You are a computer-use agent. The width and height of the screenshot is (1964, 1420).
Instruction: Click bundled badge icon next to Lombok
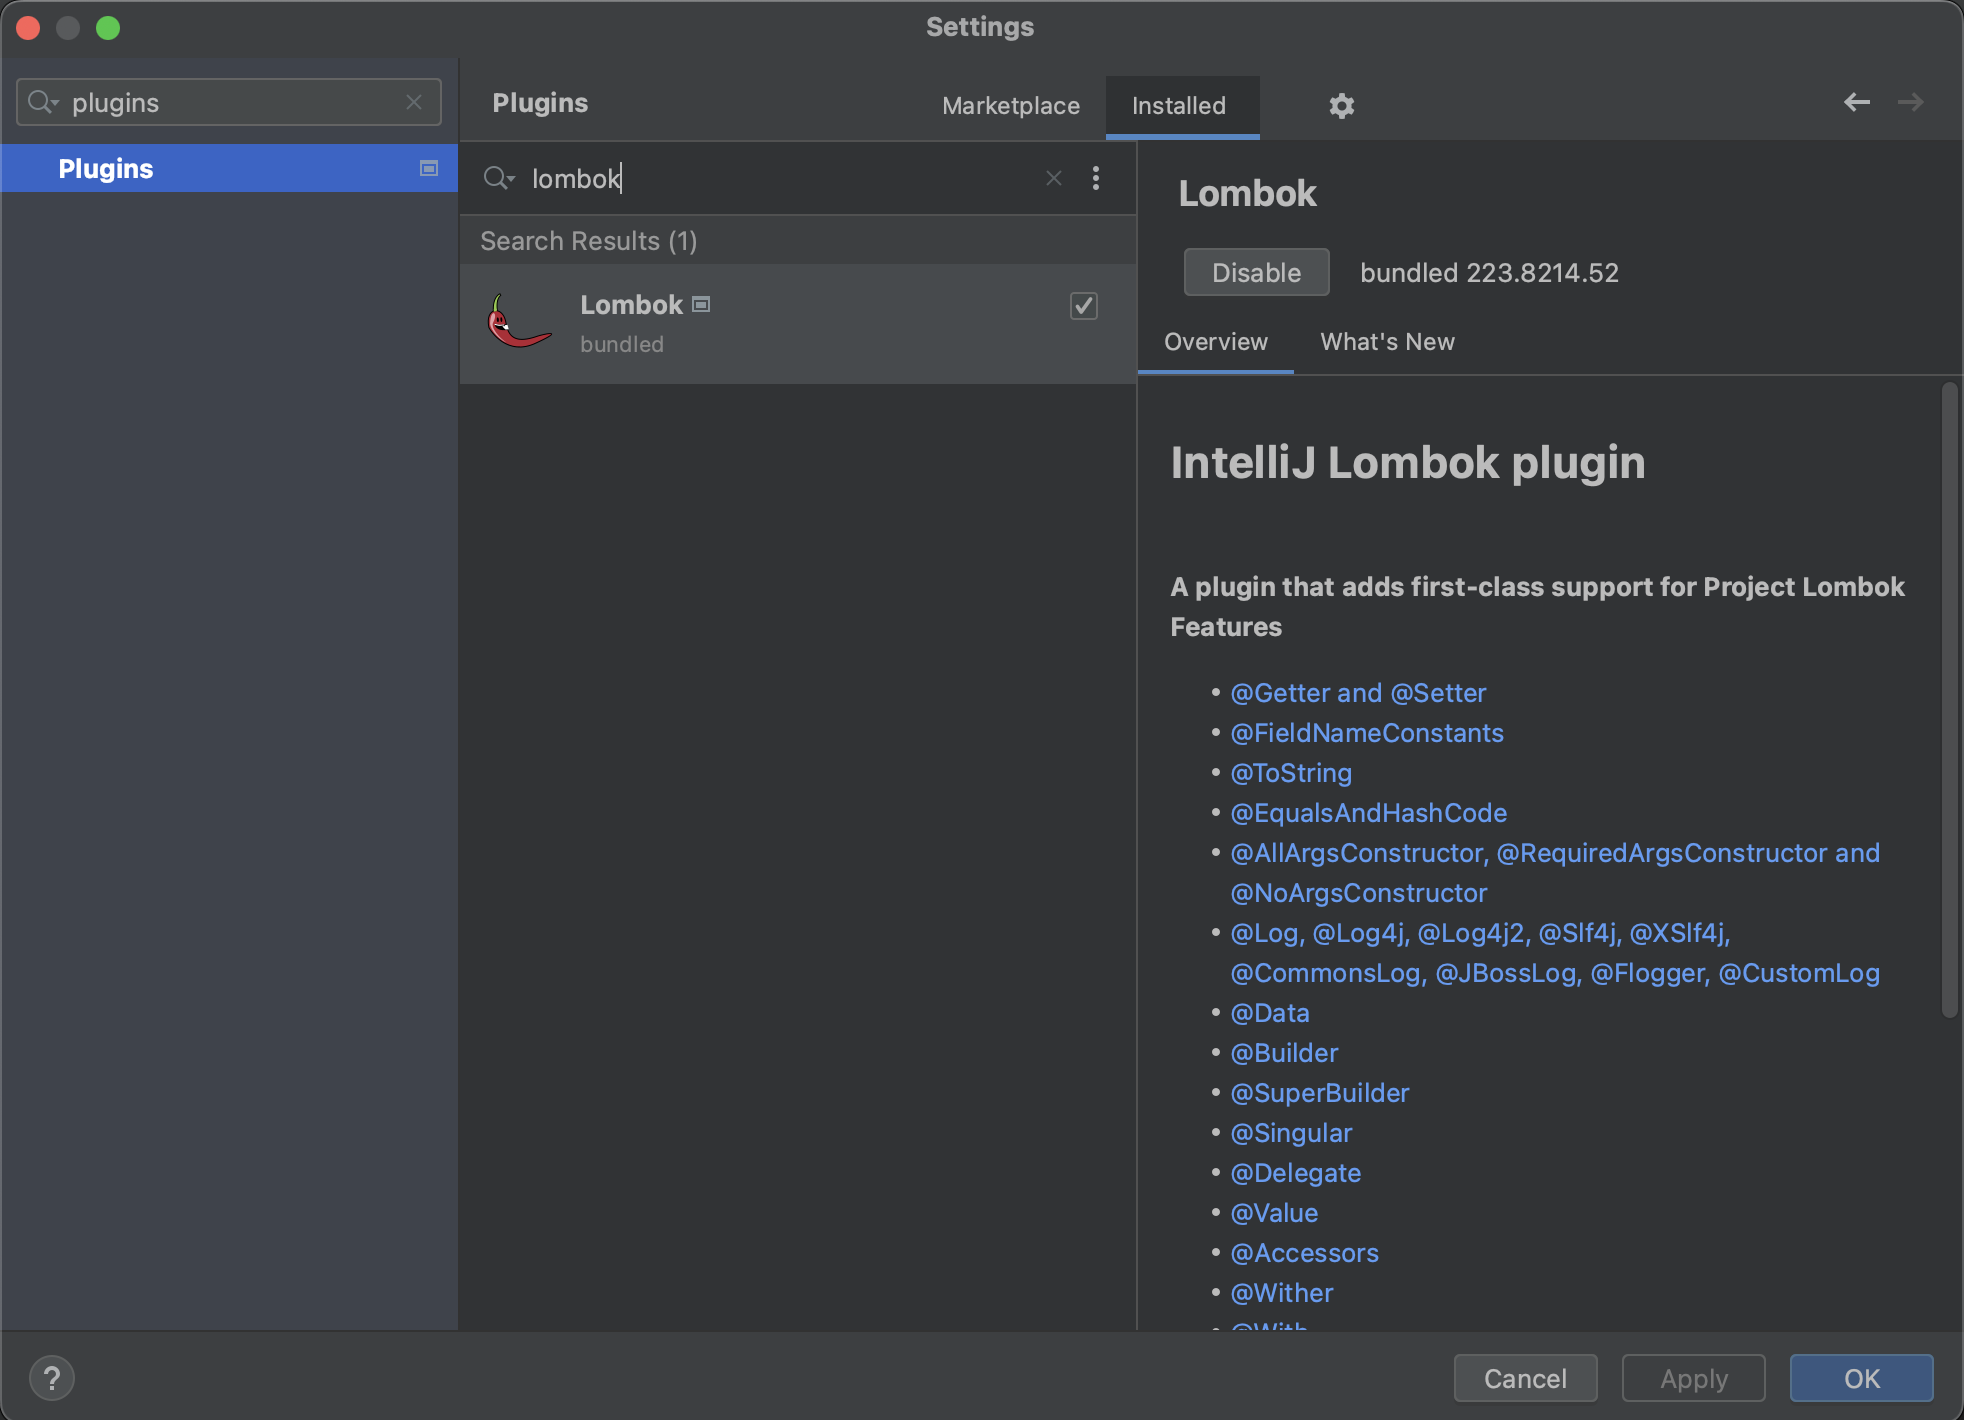(701, 304)
